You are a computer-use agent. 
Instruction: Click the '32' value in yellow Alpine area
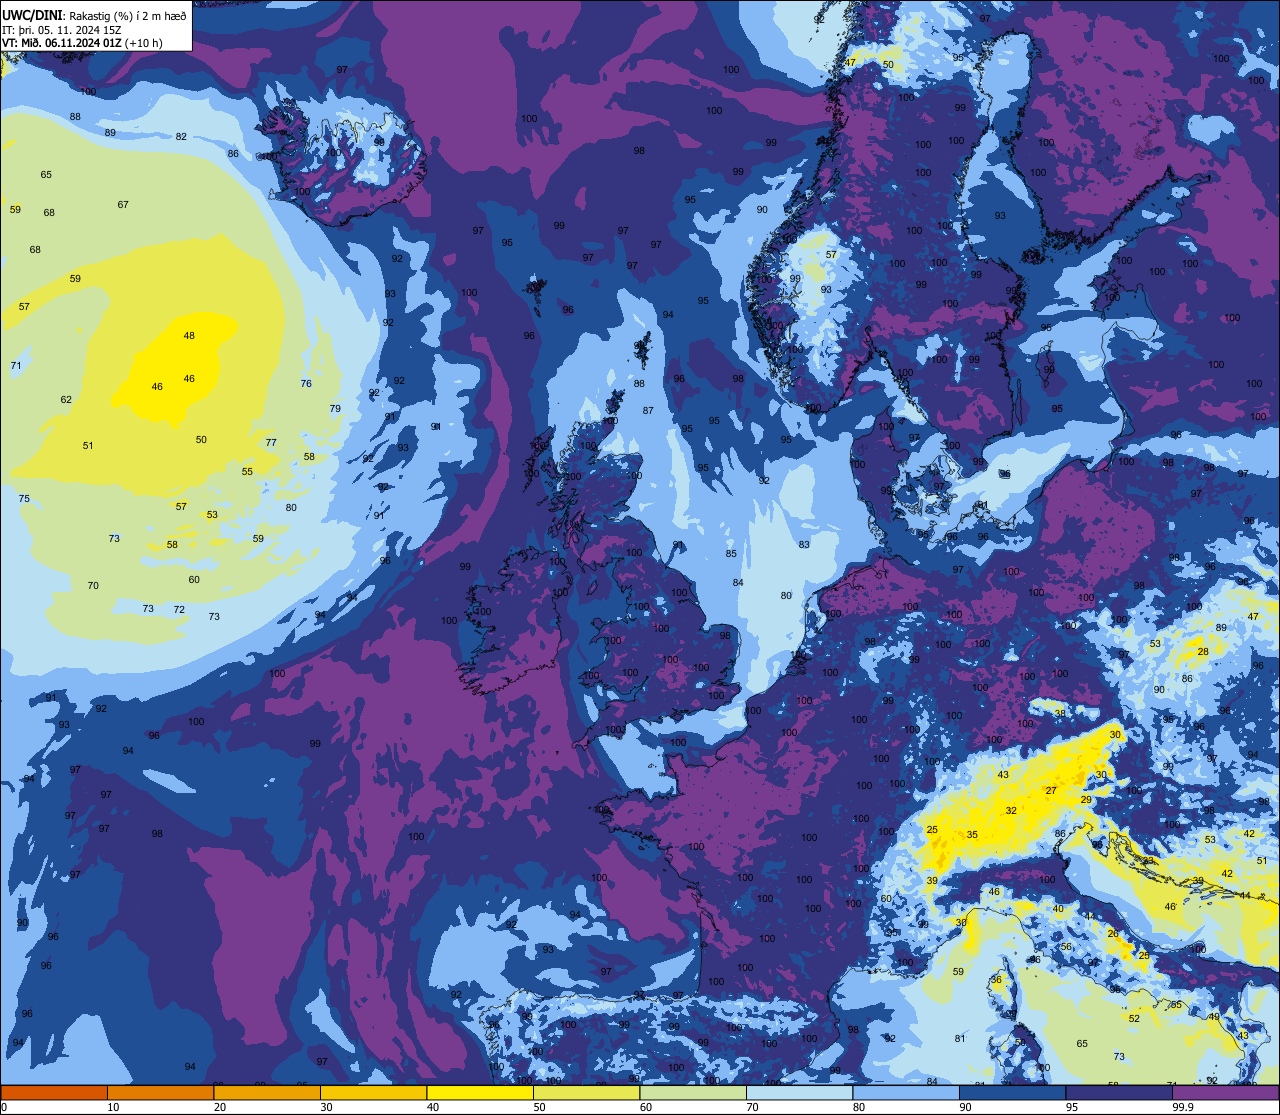point(1011,811)
